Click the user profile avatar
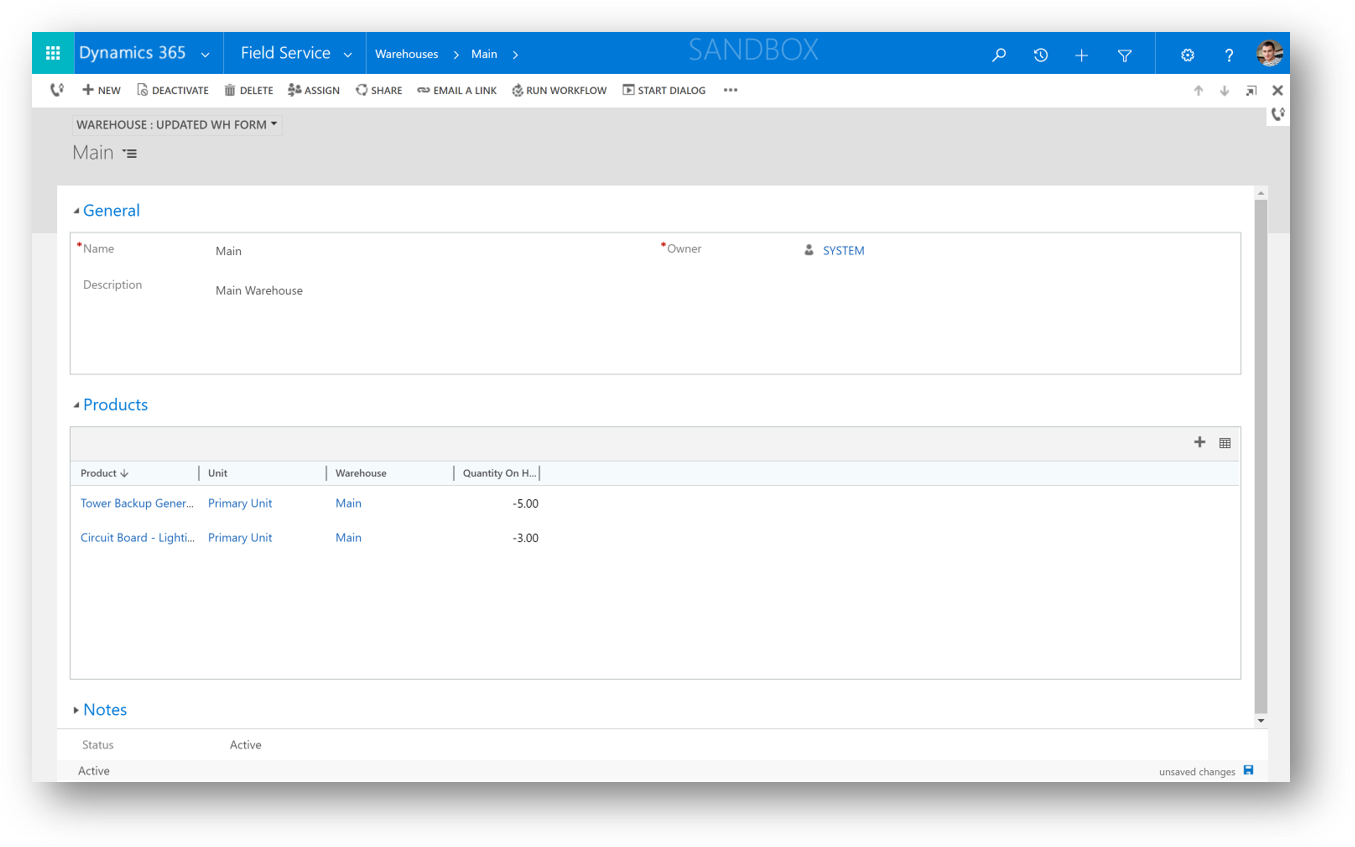Image resolution: width=1355 pixels, height=847 pixels. click(x=1270, y=54)
